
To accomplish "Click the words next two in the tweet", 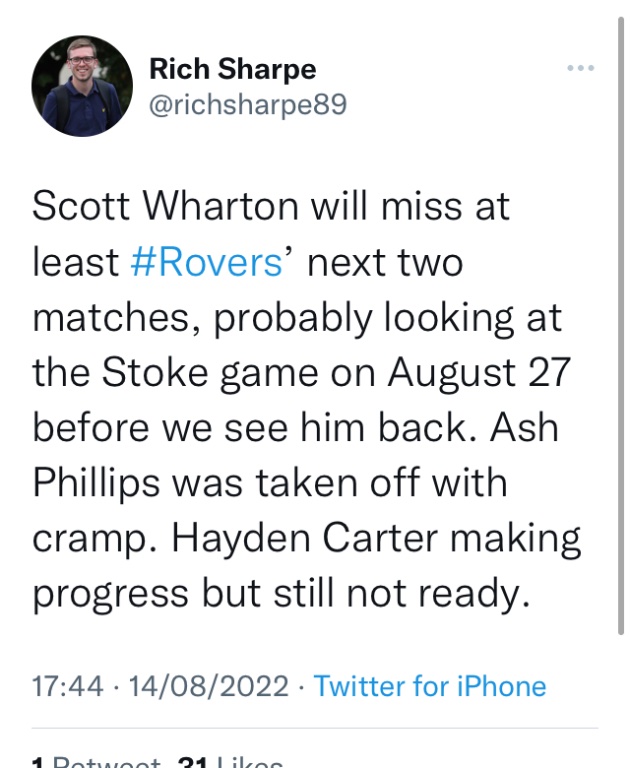I will point(385,262).
